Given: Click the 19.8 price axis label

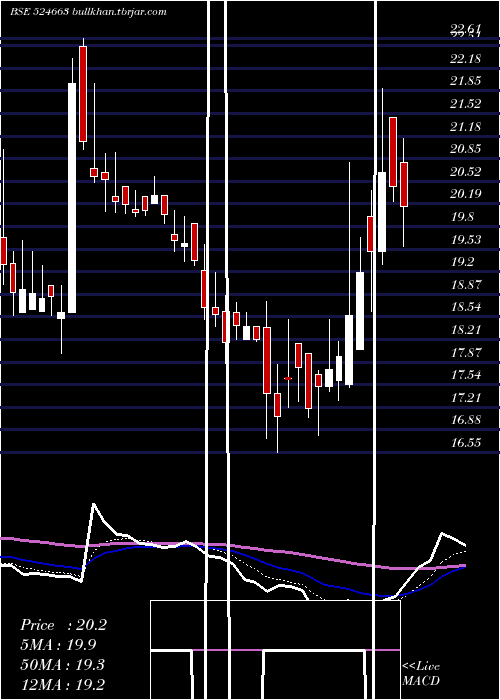Looking at the screenshot, I should [462, 217].
